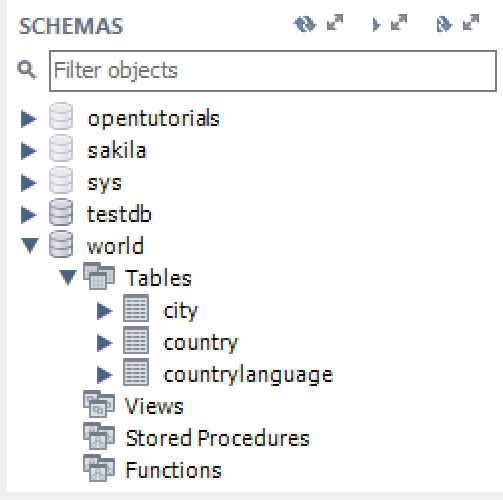The image size is (503, 500).
Task: Expand the testdb schema arrow
Action: (28, 214)
